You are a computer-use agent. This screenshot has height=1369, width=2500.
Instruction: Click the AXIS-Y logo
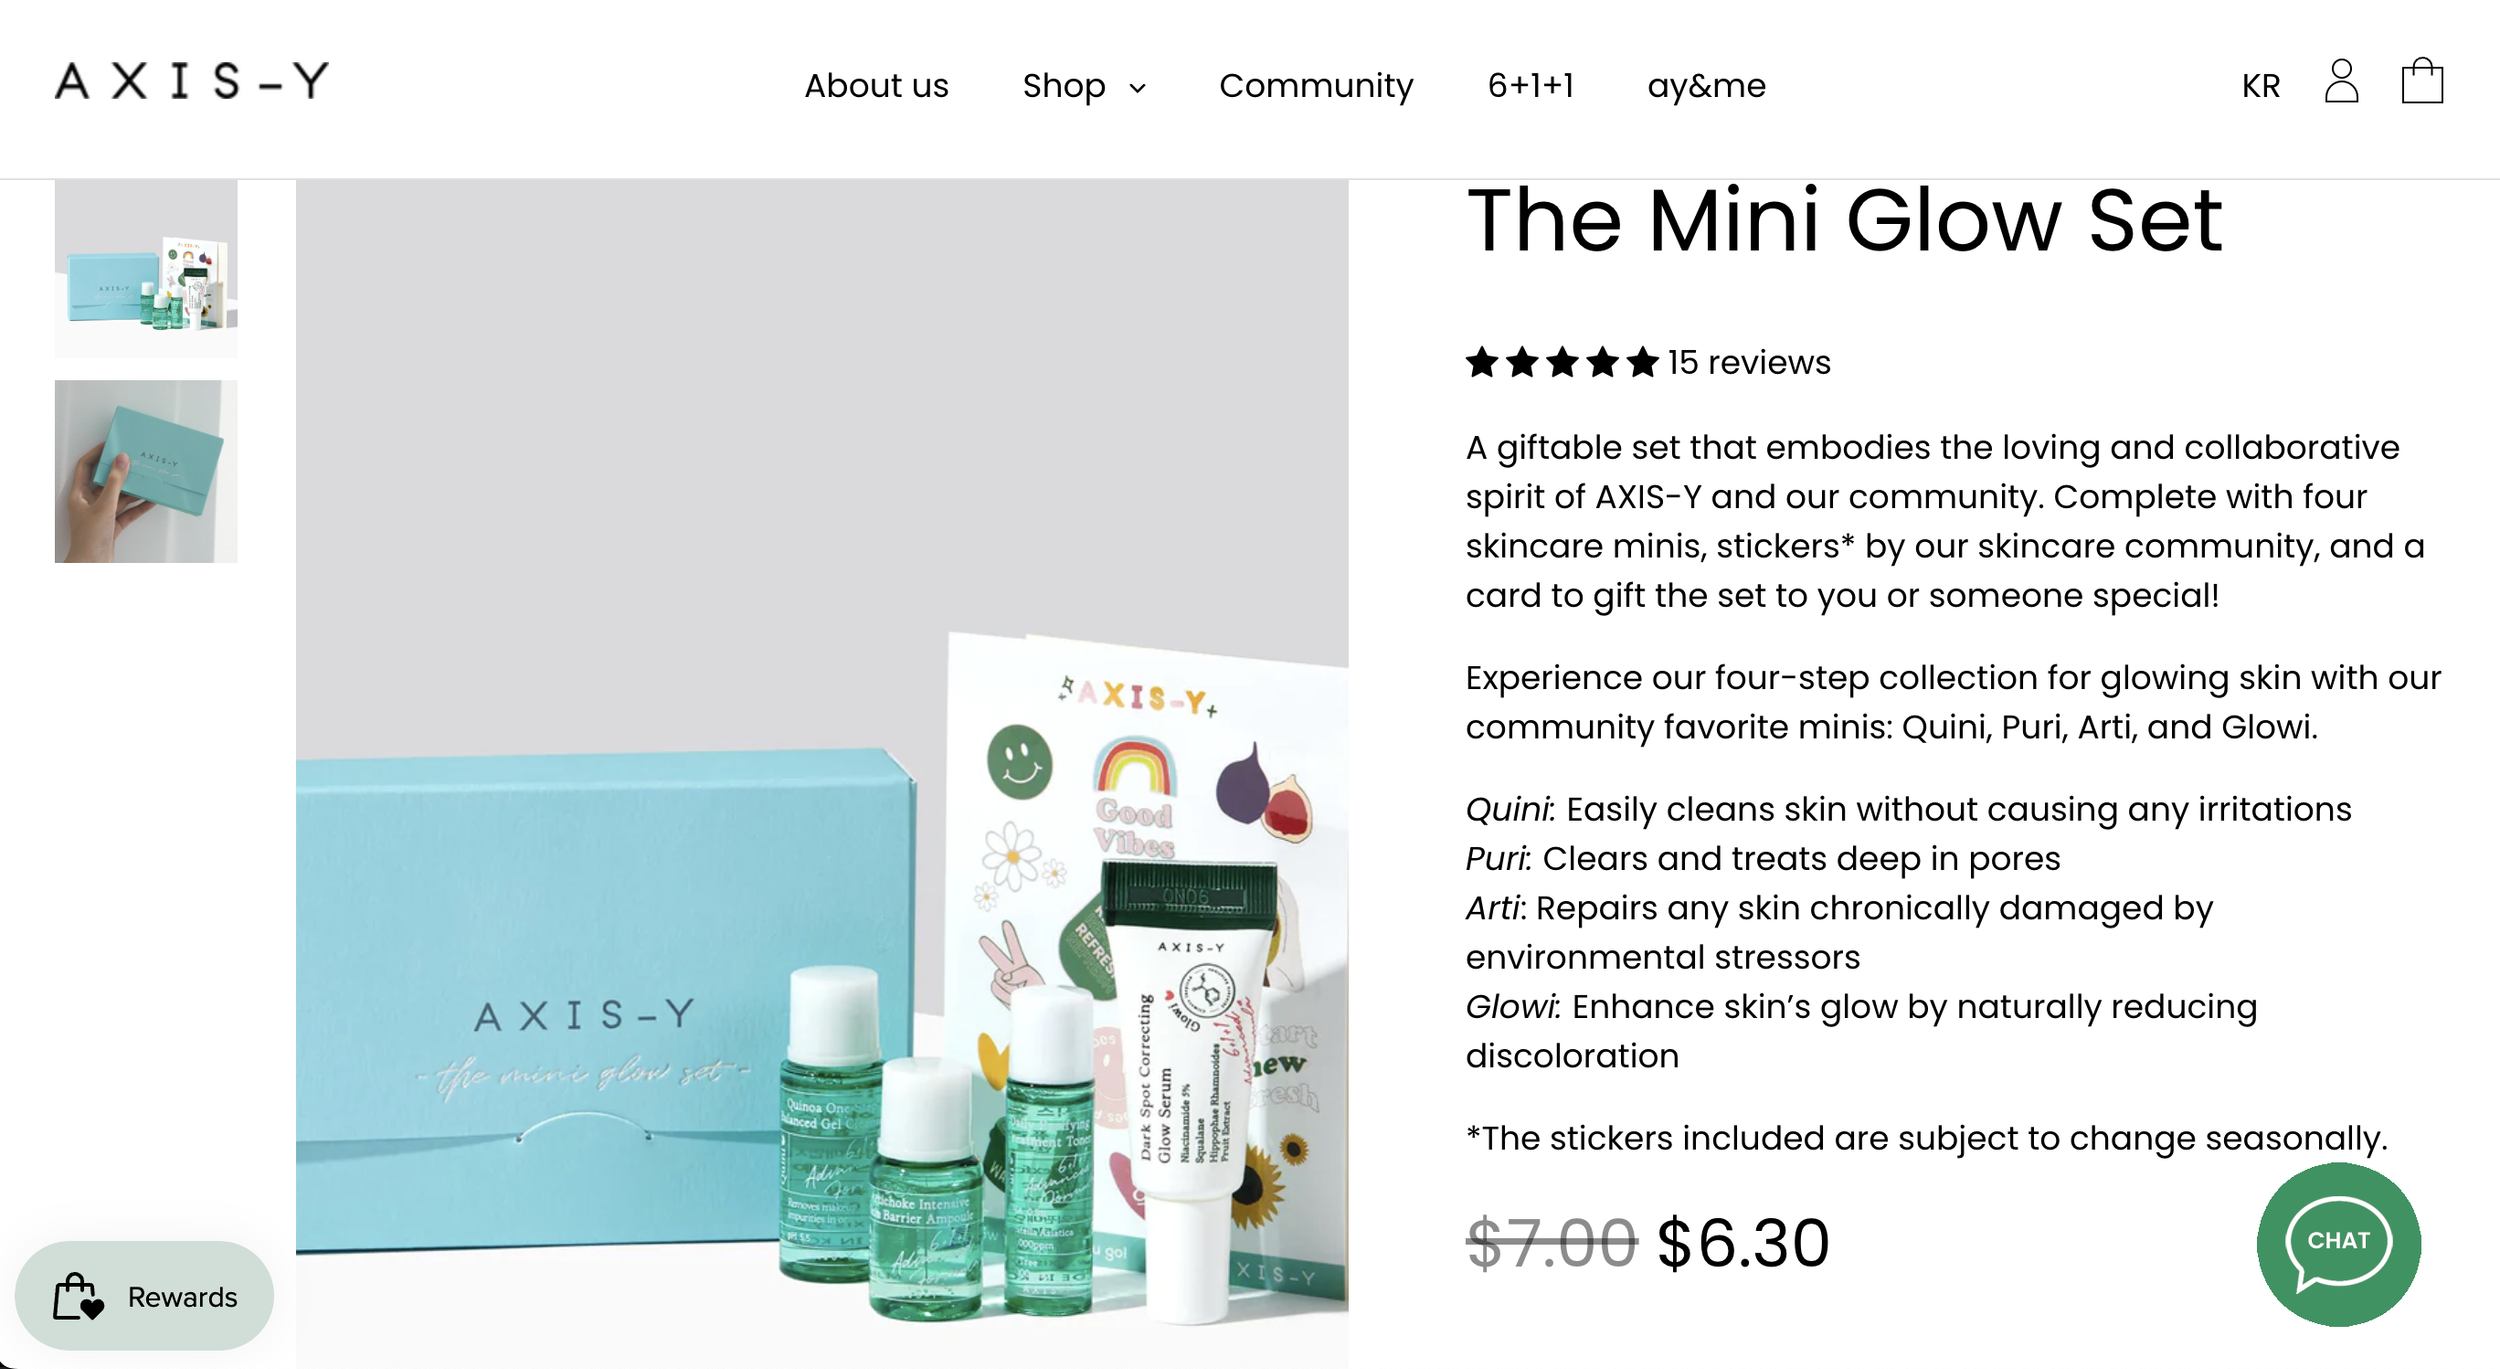(x=192, y=81)
